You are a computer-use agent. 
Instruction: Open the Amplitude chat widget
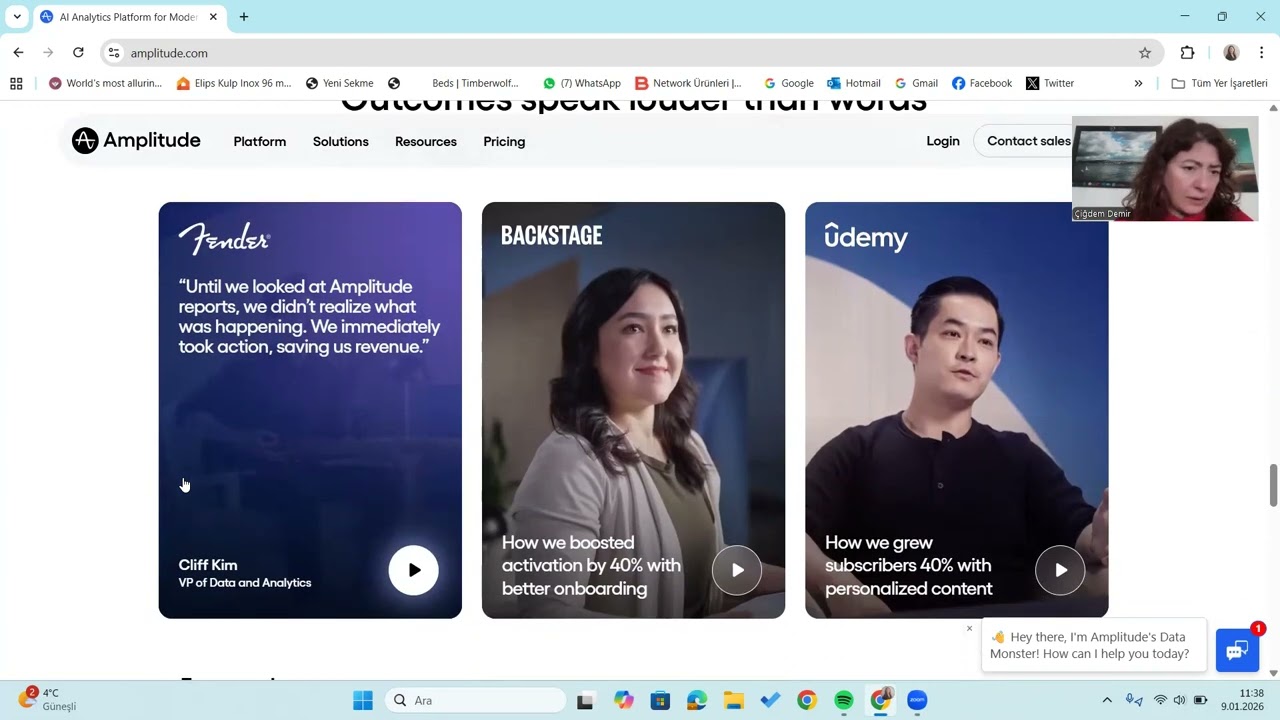[1237, 650]
